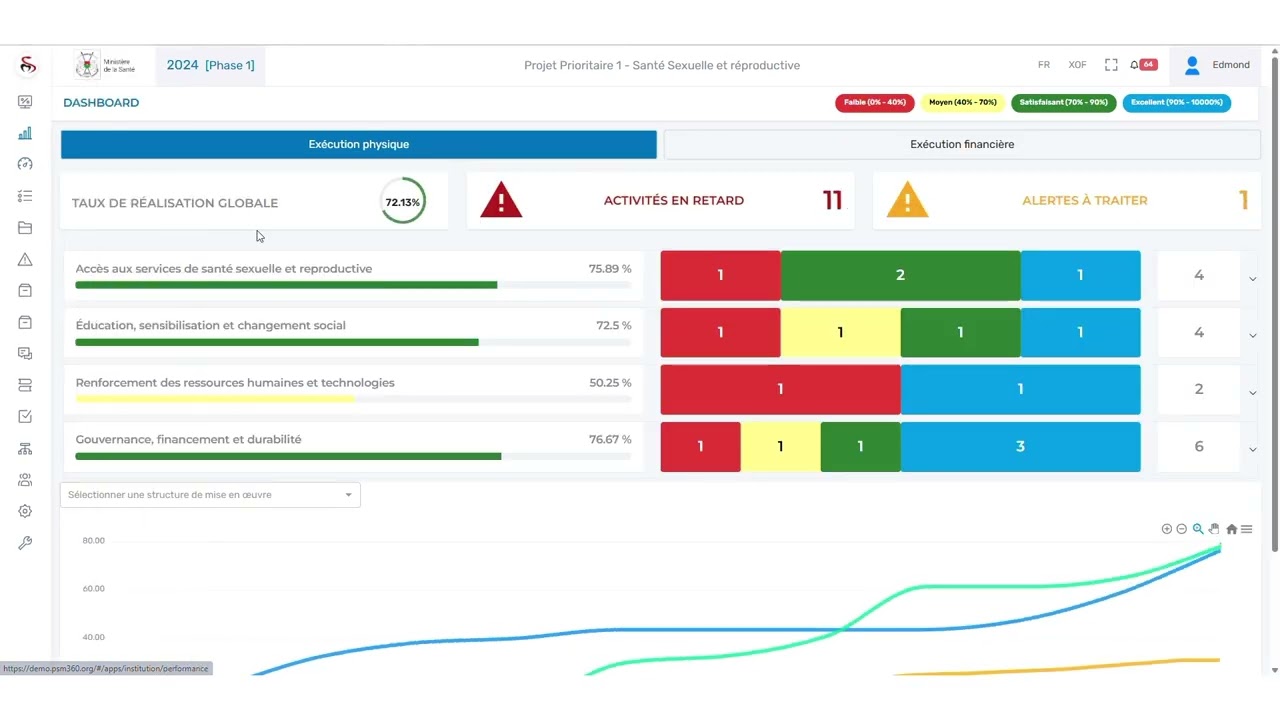Click the yellow Alertes à traiter warning icon
The width and height of the screenshot is (1280, 720).
point(907,200)
